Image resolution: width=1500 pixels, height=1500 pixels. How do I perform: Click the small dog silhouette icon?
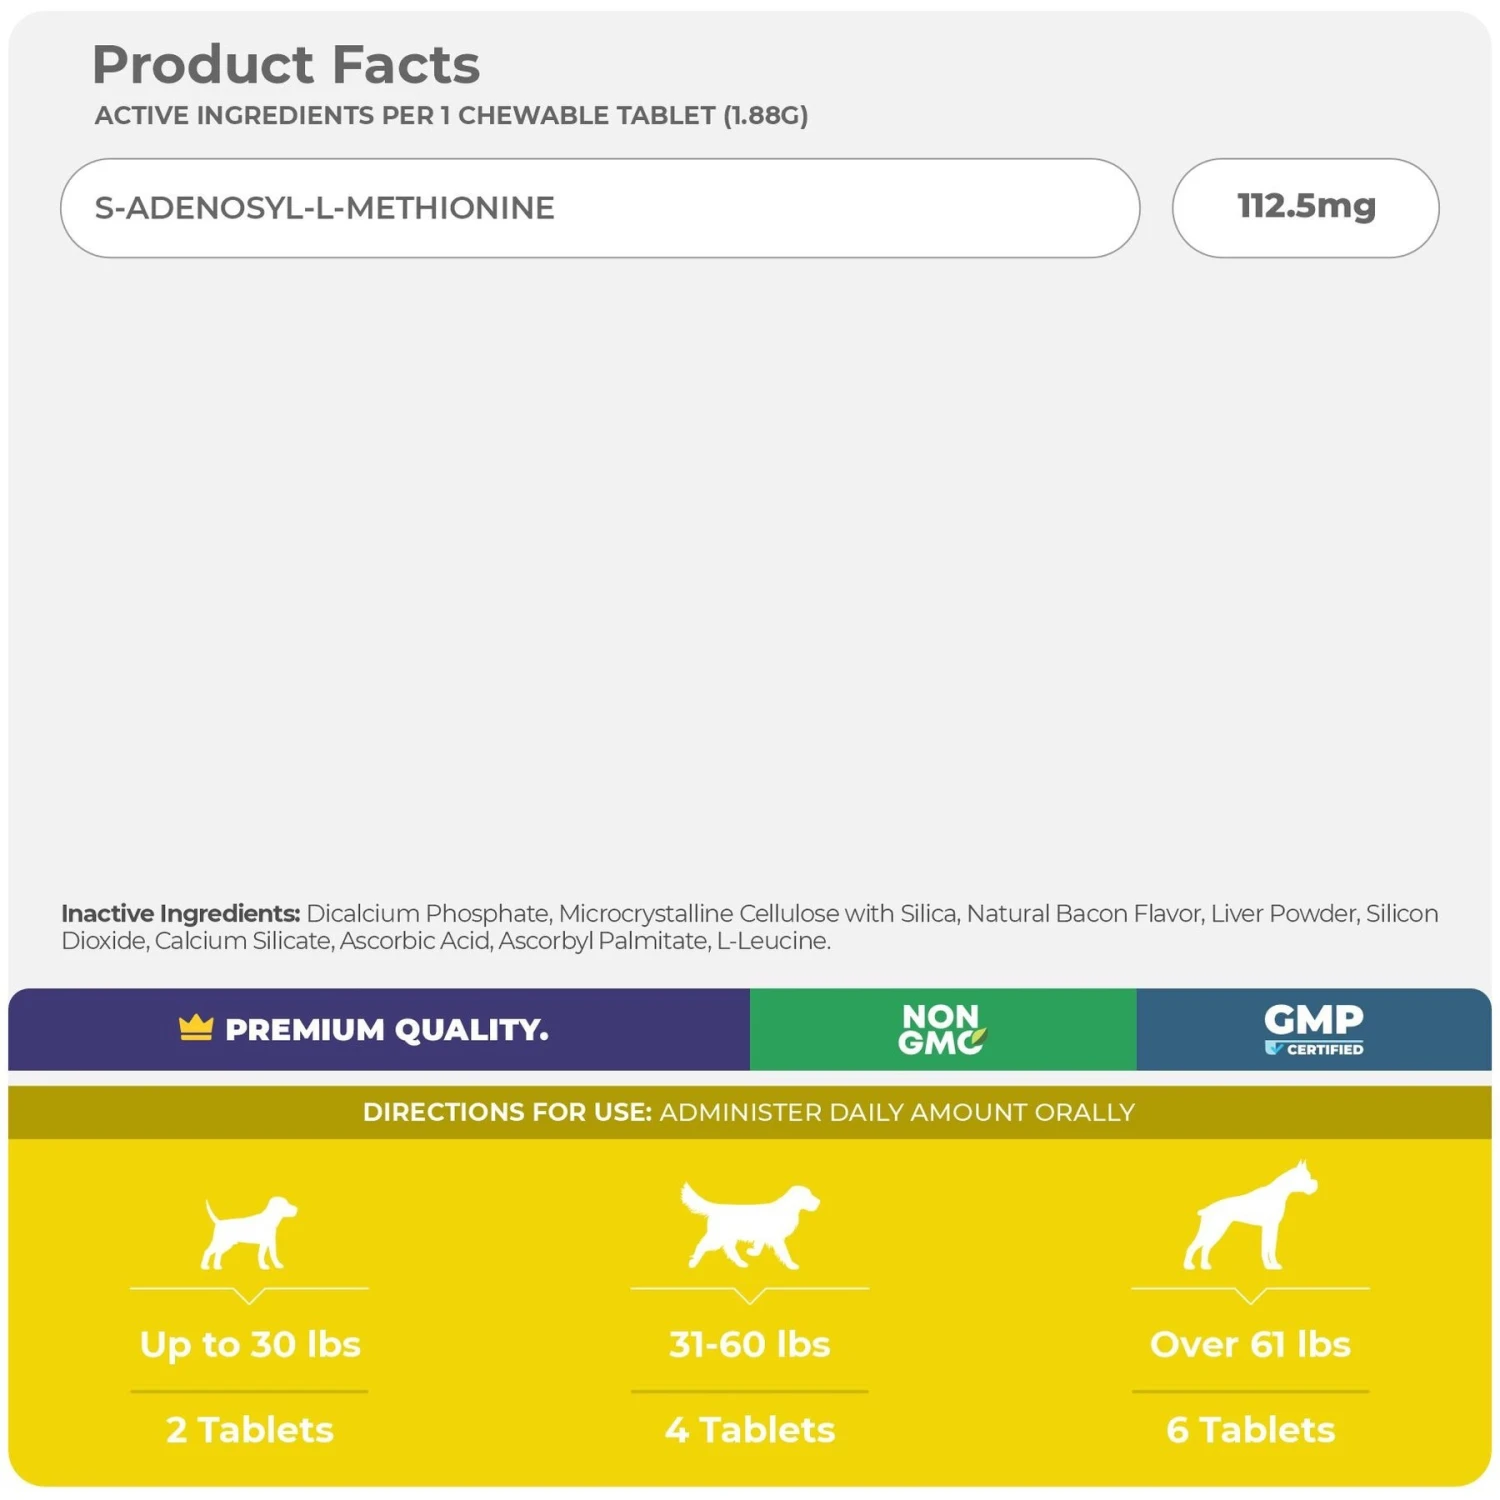click(x=248, y=1232)
